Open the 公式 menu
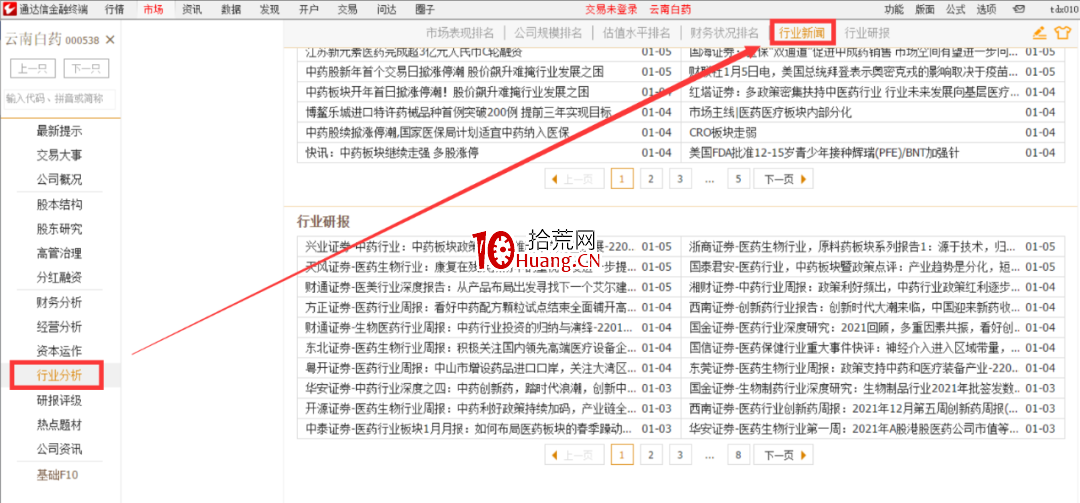This screenshot has width=1080, height=503. click(x=955, y=10)
